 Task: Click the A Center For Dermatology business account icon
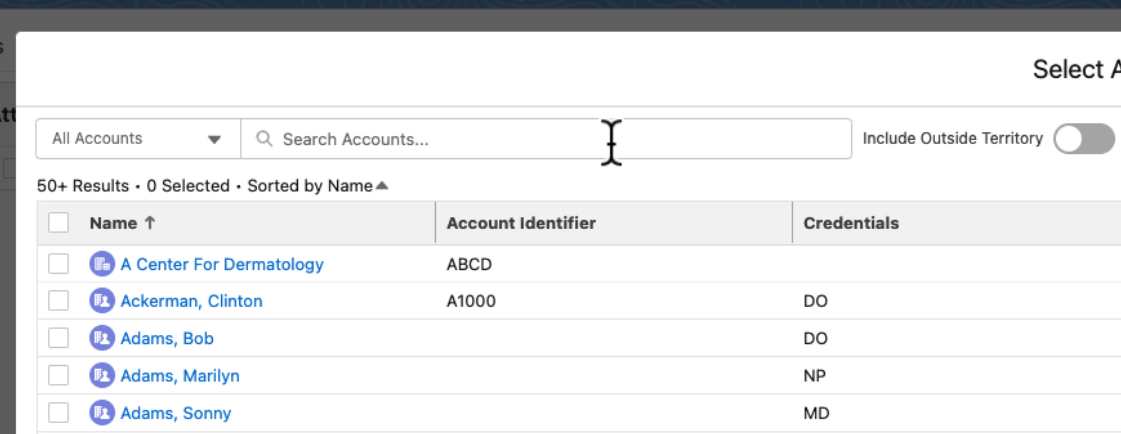click(x=101, y=265)
